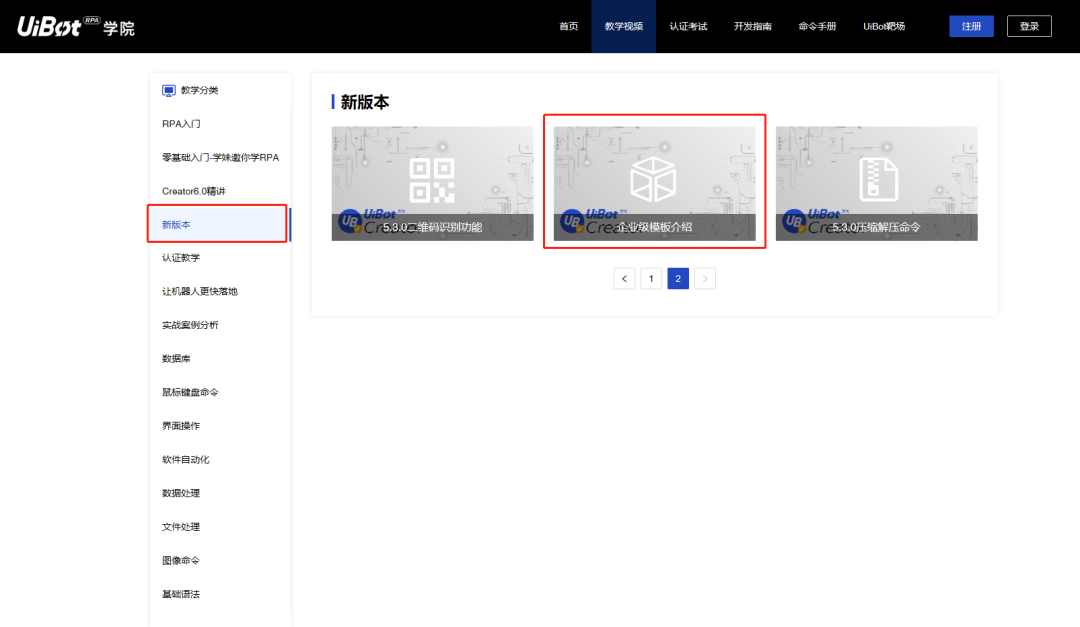Go to next page arrow

tap(705, 278)
